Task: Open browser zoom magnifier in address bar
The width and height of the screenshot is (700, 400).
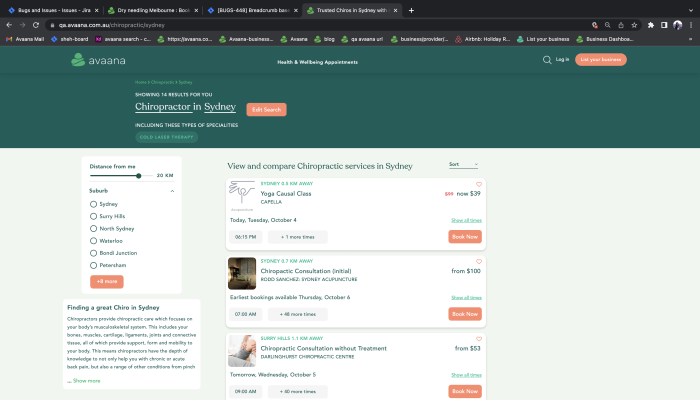Action: pos(608,25)
